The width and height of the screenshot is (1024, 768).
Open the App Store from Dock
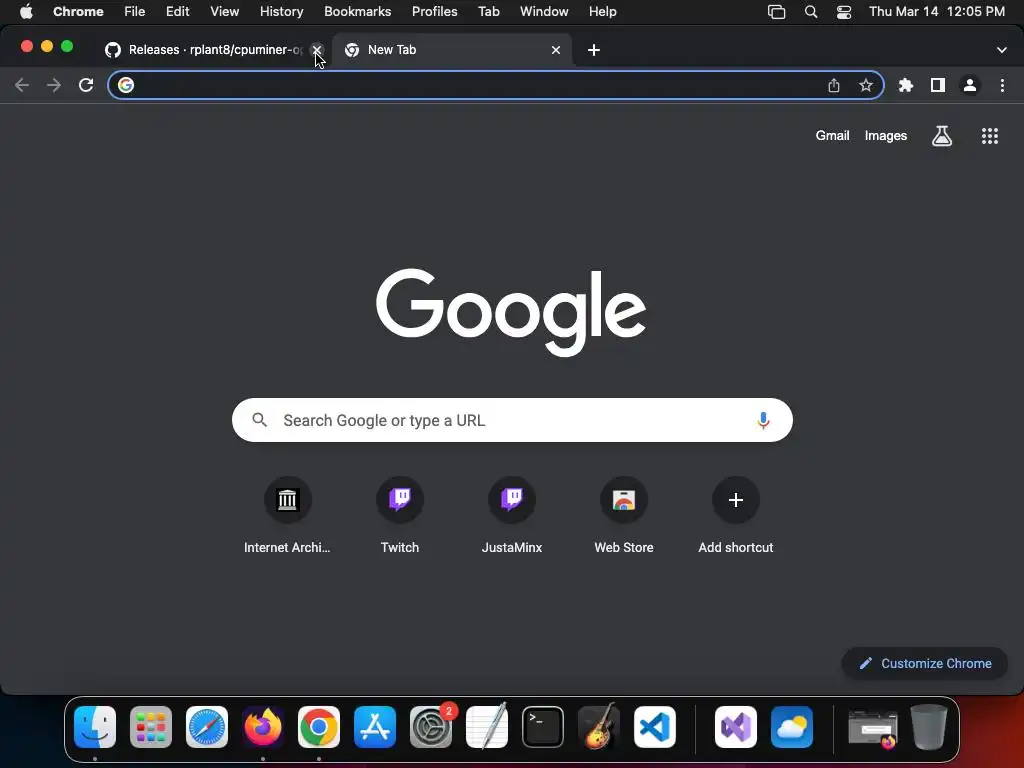(x=375, y=727)
